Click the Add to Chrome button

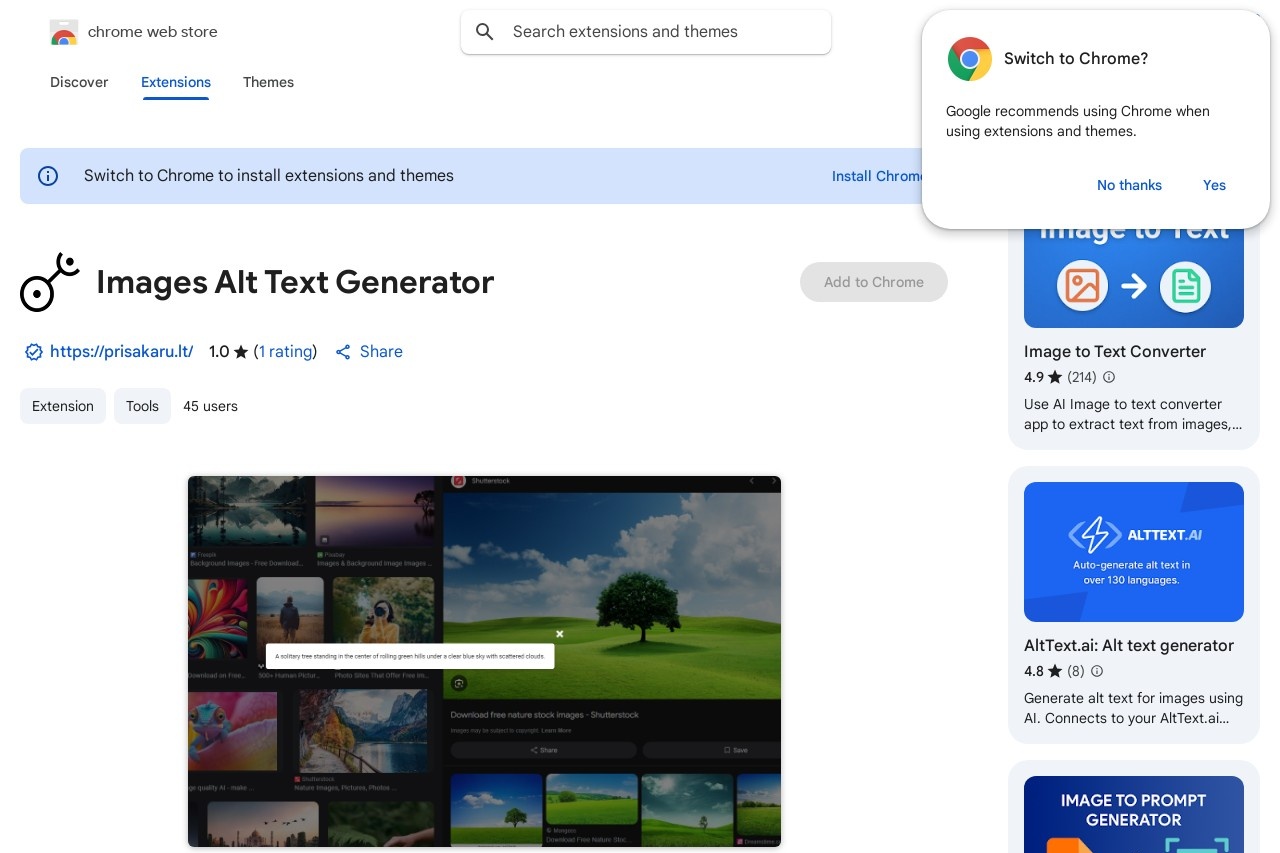pyautogui.click(x=874, y=282)
